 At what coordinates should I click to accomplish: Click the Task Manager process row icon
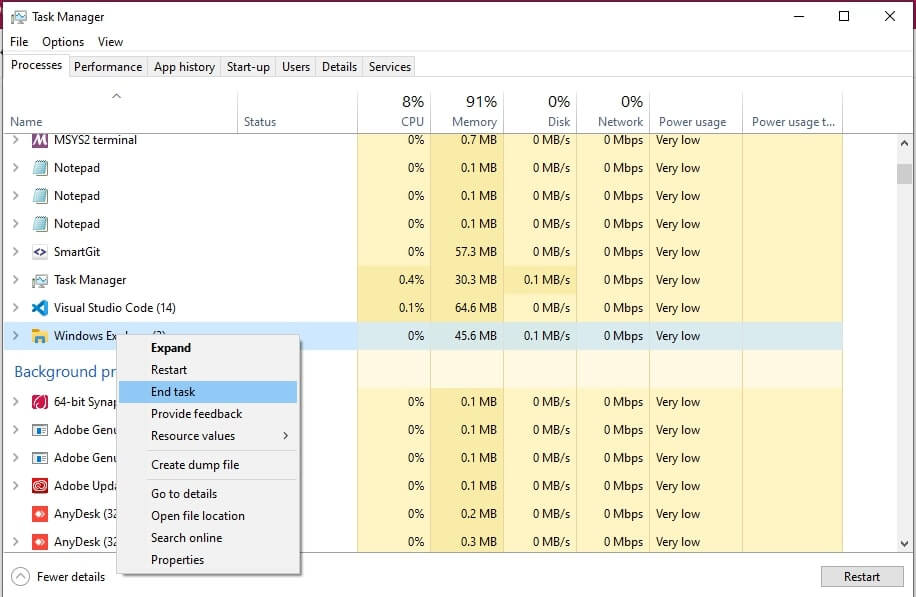(40, 280)
